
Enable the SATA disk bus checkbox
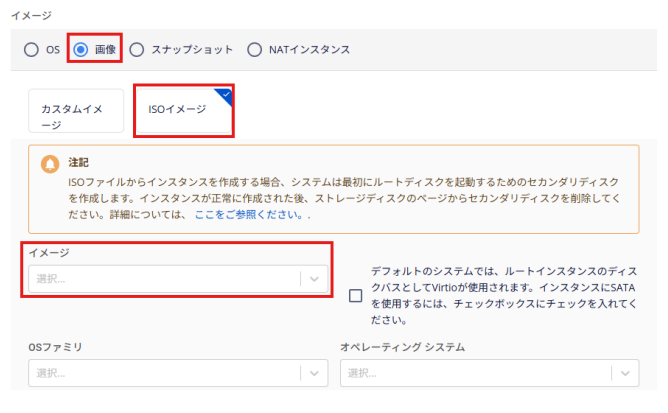[x=355, y=296]
